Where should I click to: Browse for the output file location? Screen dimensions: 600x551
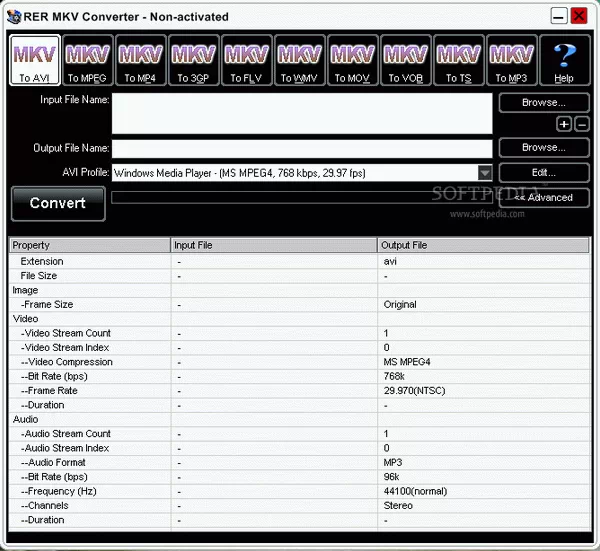pyautogui.click(x=544, y=147)
